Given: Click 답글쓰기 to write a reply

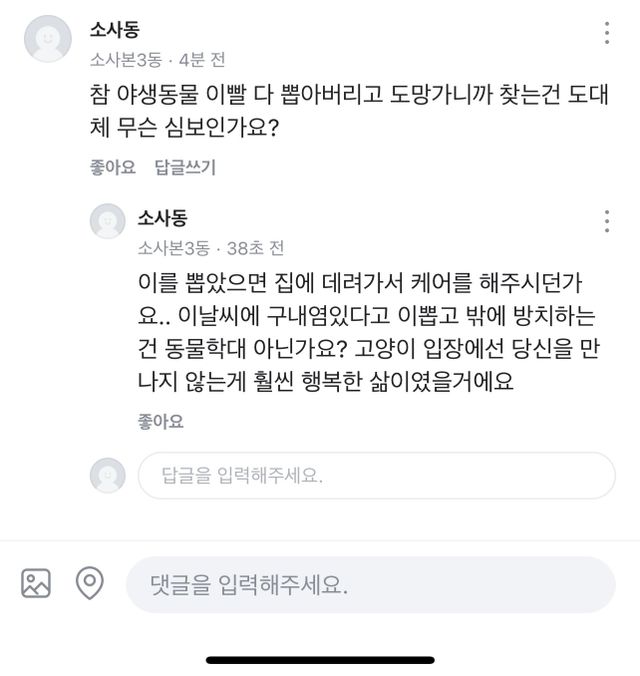Looking at the screenshot, I should click(x=185, y=167).
